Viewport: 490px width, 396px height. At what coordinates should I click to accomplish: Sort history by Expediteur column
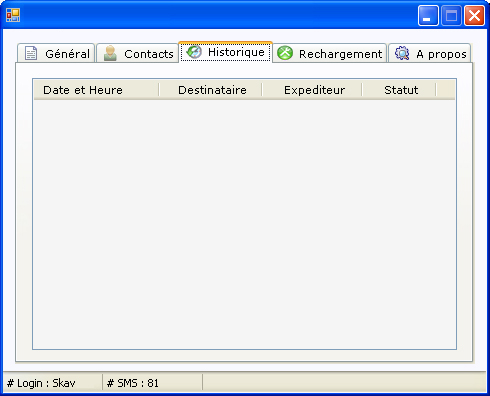312,90
